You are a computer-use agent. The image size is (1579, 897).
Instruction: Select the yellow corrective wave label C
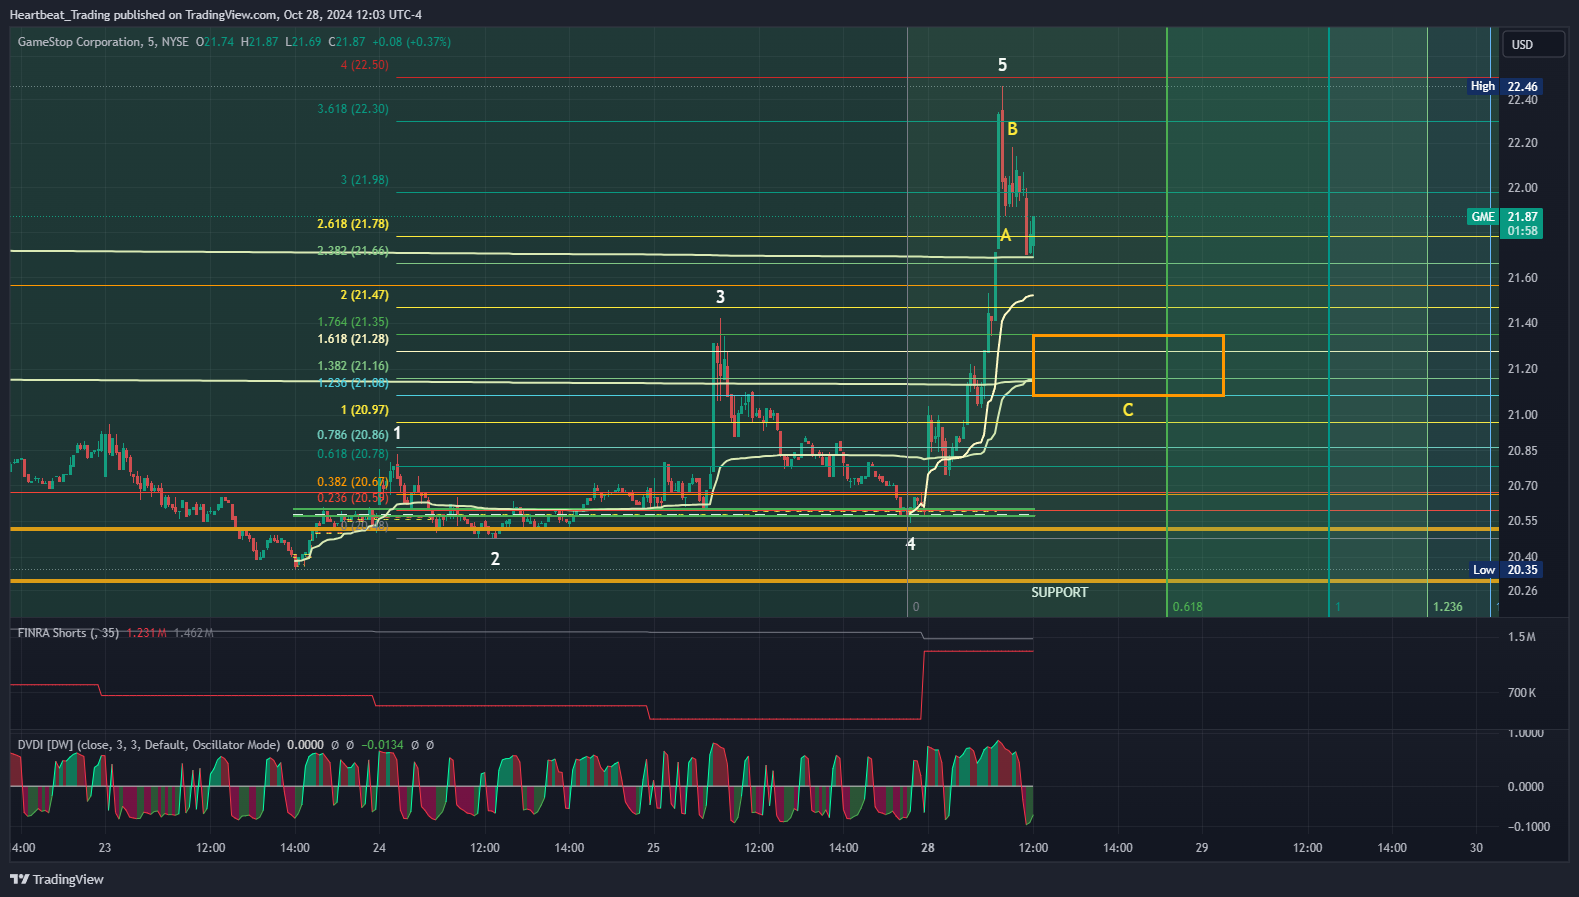click(x=1128, y=410)
